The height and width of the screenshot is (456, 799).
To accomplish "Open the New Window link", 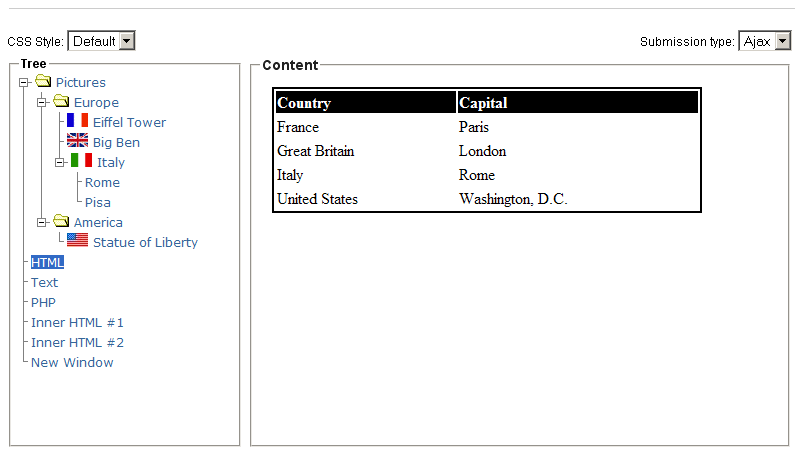I will tap(72, 362).
